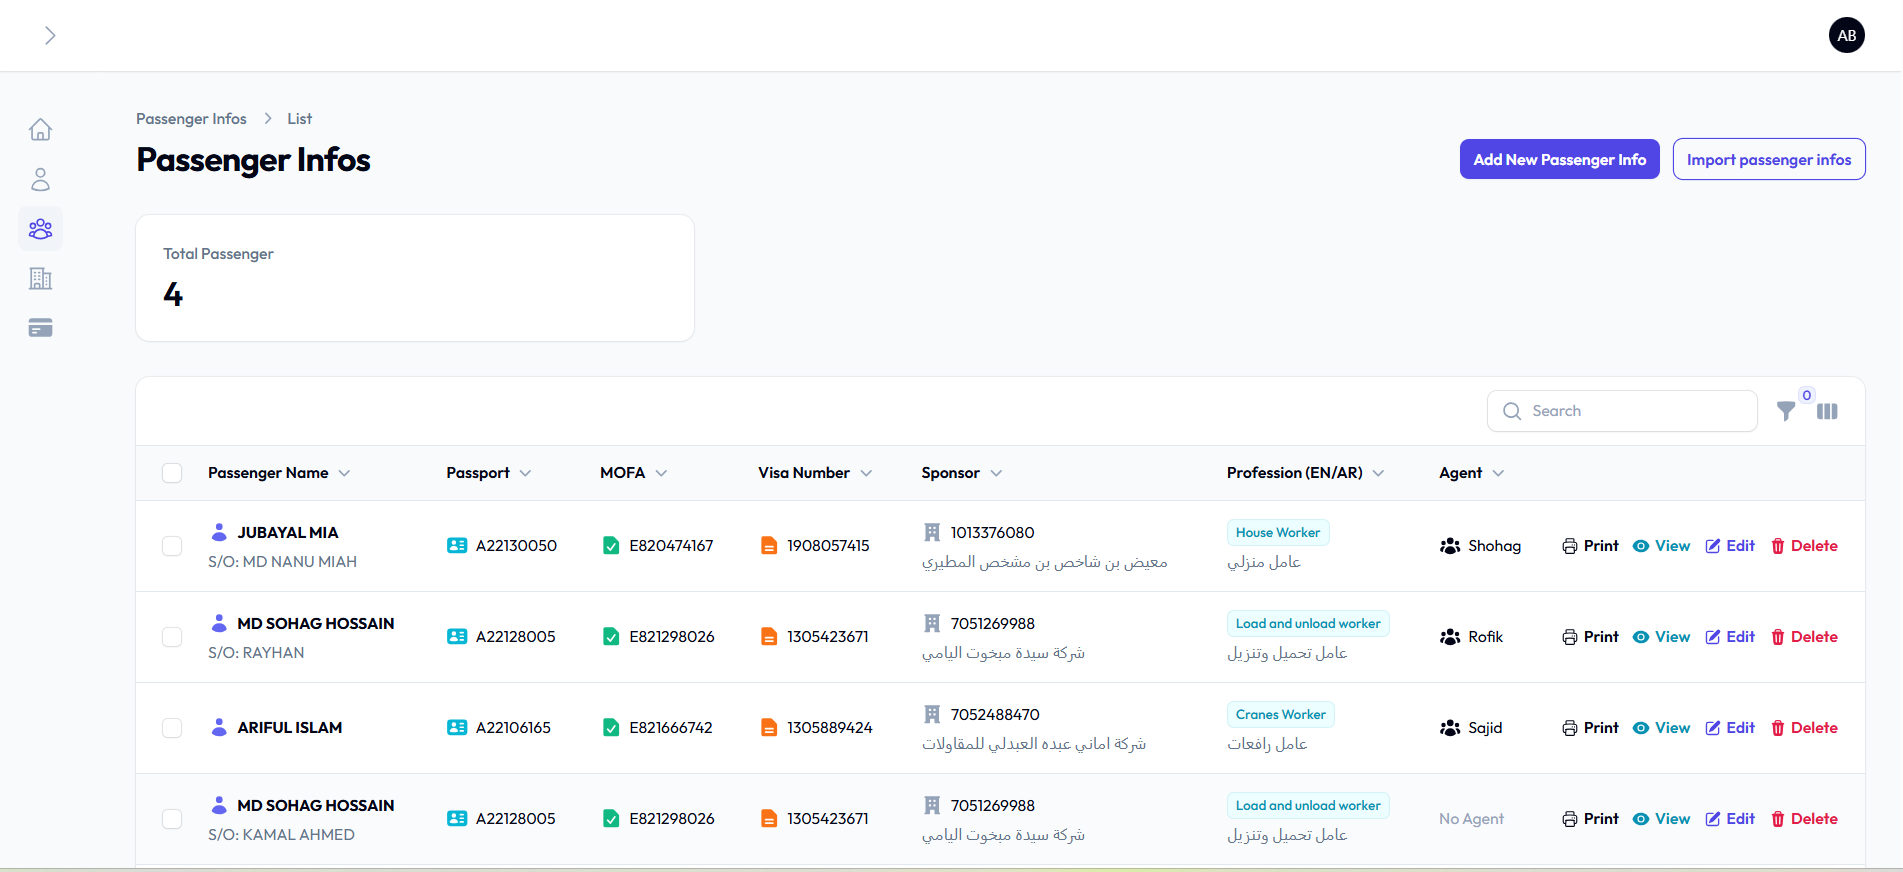Screen dimensions: 1903x872
Task: Sort by Profession (EN/AR) column
Action: (x=1305, y=473)
